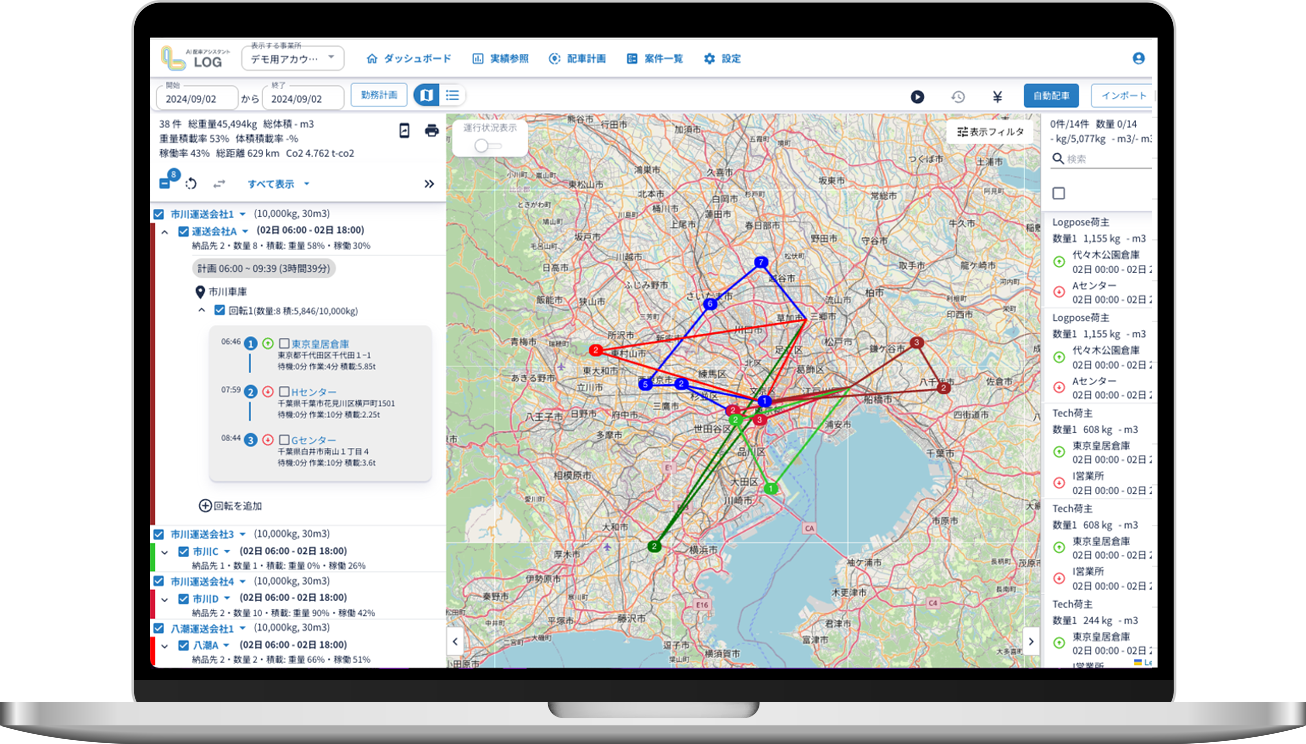Screen dimensions: 1306x744
Task: Uncheck the 回転1 checkbox
Action: point(220,311)
